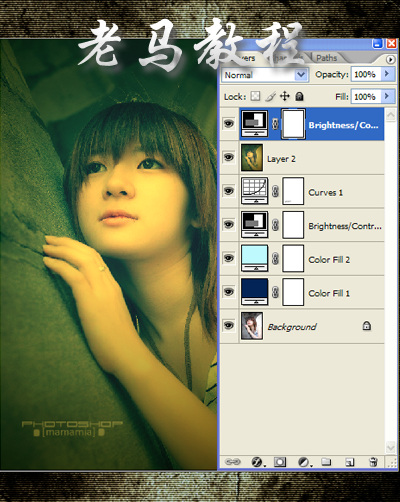Click the link layers icon

click(233, 462)
